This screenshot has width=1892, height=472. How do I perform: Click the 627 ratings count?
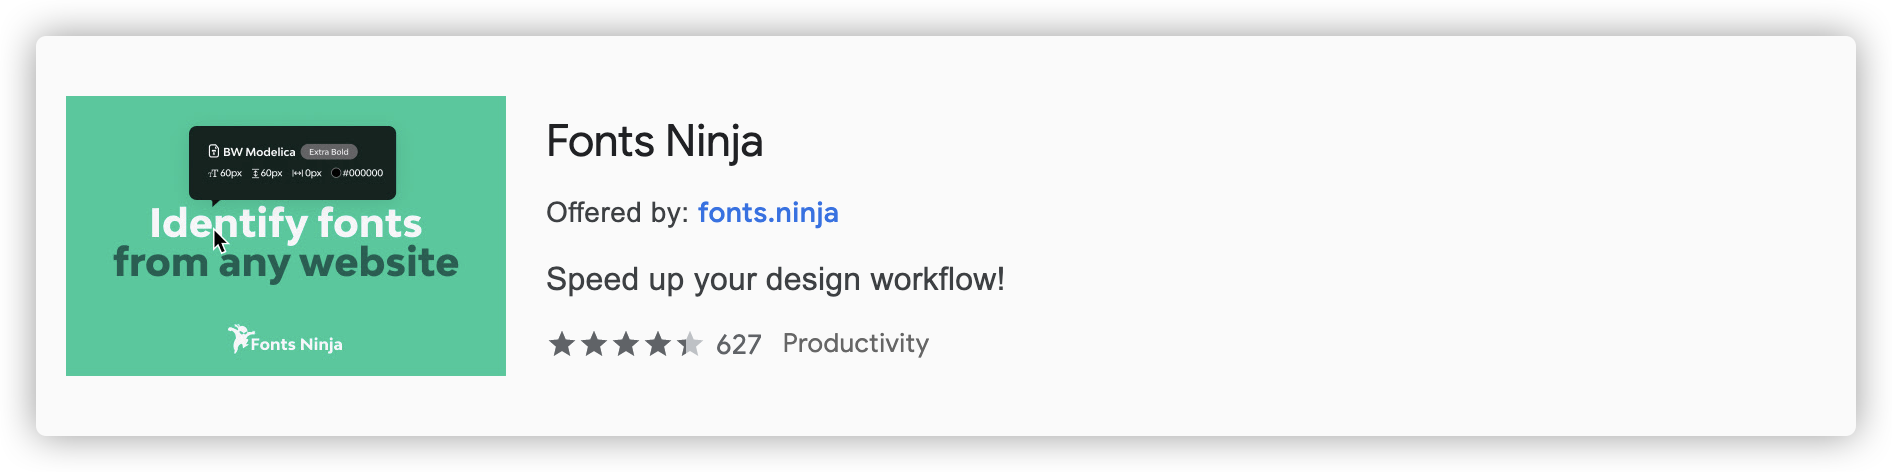pos(738,344)
